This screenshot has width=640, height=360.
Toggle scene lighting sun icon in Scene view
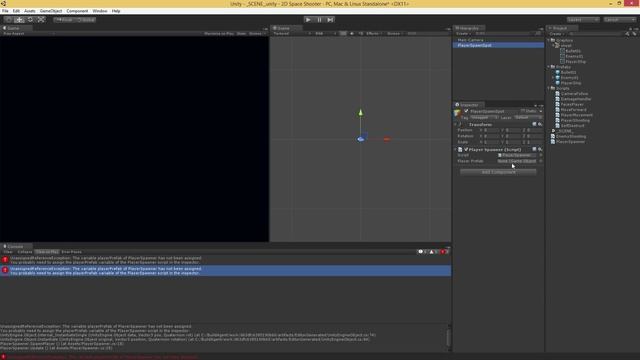(x=352, y=33)
